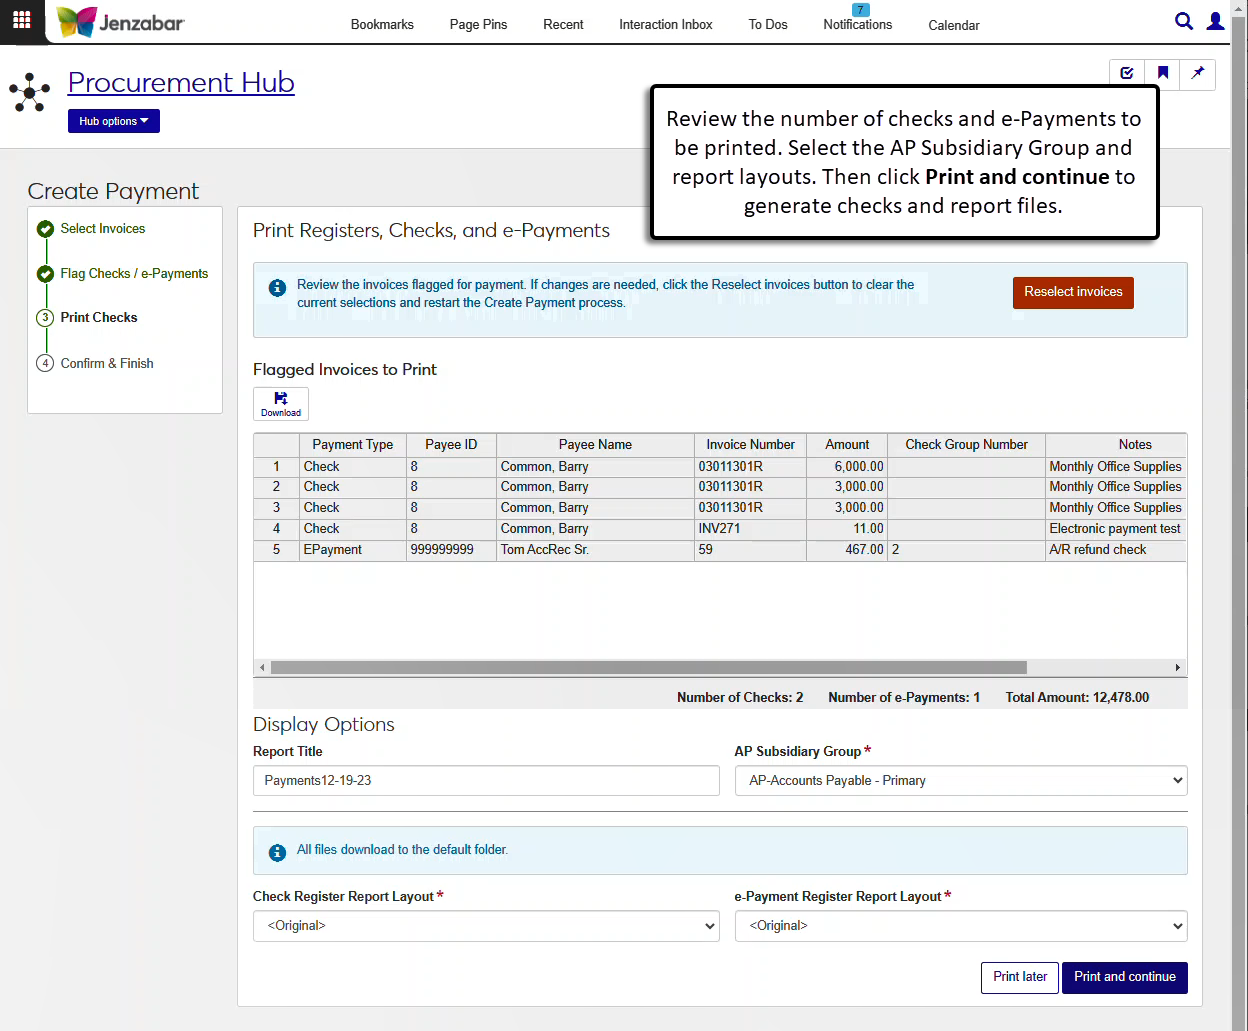Open e-Payment Register Report Layout dropdown
1248x1031 pixels.
click(960, 926)
